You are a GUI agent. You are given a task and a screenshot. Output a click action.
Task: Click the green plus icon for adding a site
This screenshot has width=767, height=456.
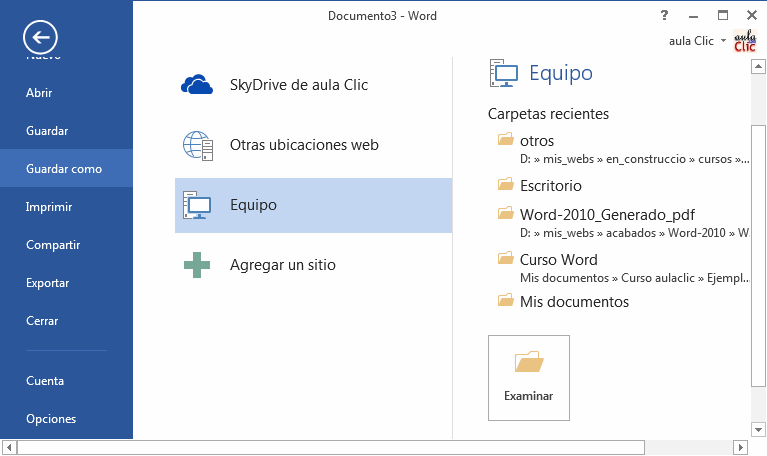[x=197, y=265]
